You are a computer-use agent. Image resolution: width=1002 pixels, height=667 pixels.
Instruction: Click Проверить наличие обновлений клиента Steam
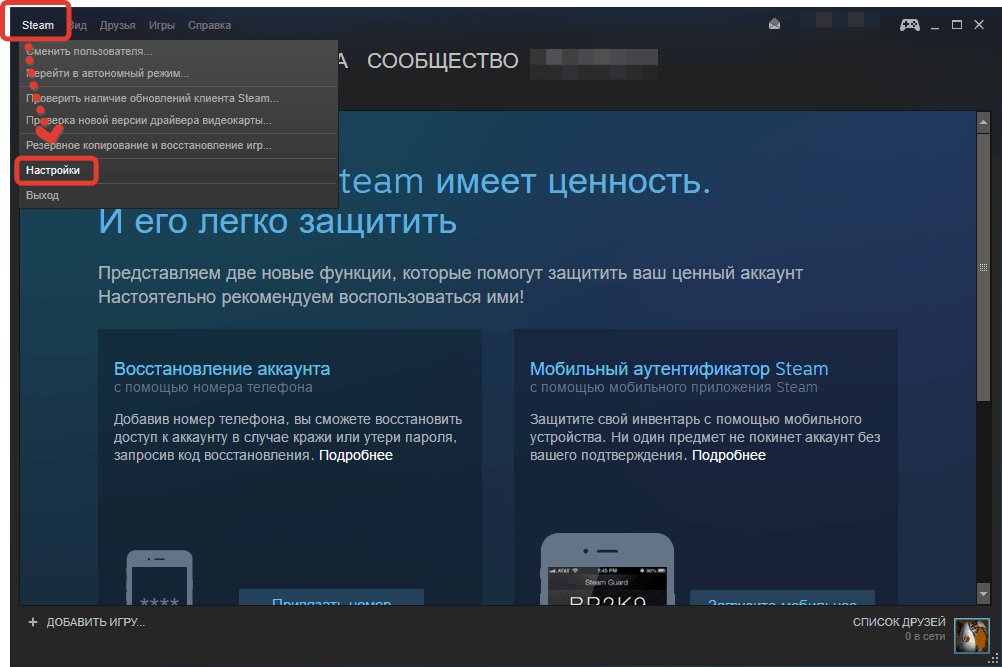(x=178, y=98)
